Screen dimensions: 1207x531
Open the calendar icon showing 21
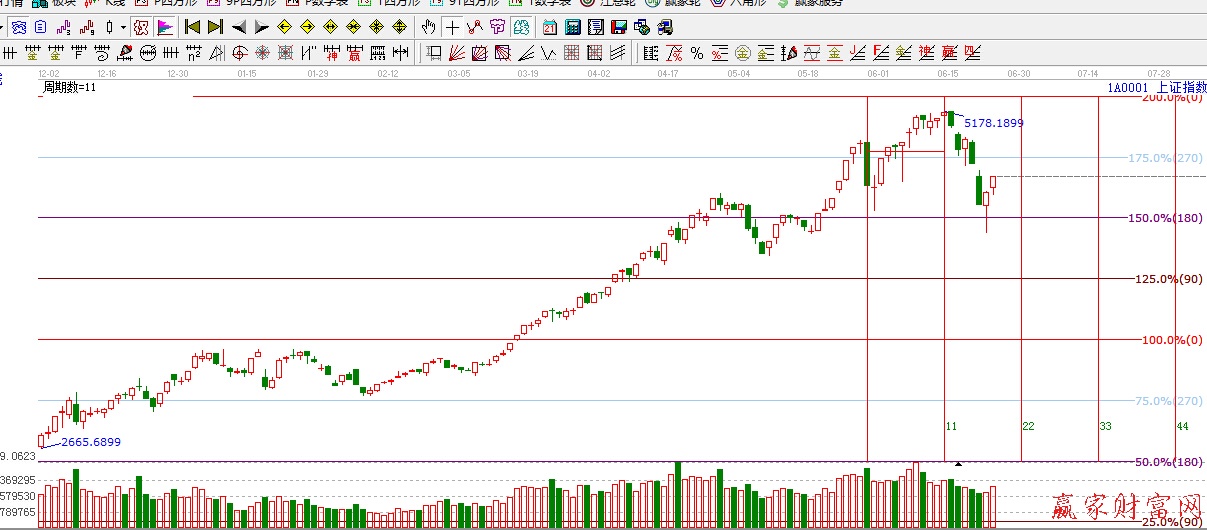pyautogui.click(x=550, y=27)
